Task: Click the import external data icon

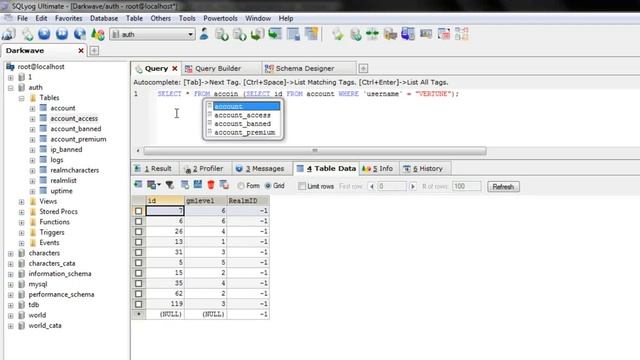Action: pos(222,34)
